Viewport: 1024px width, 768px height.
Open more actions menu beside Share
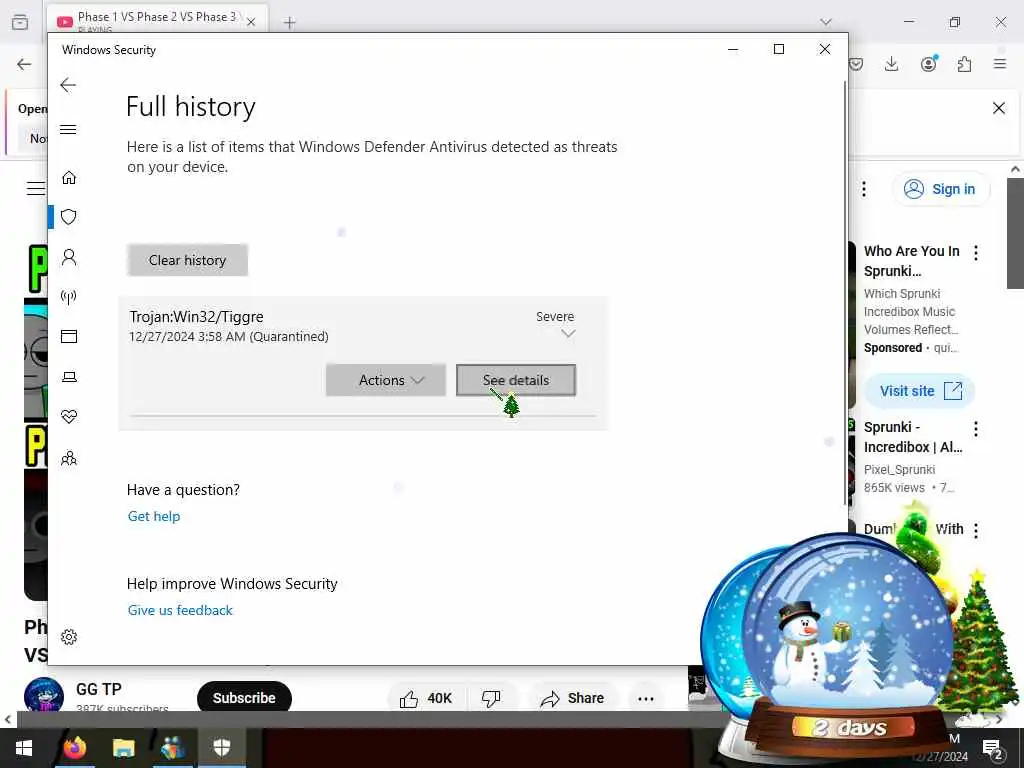(646, 699)
